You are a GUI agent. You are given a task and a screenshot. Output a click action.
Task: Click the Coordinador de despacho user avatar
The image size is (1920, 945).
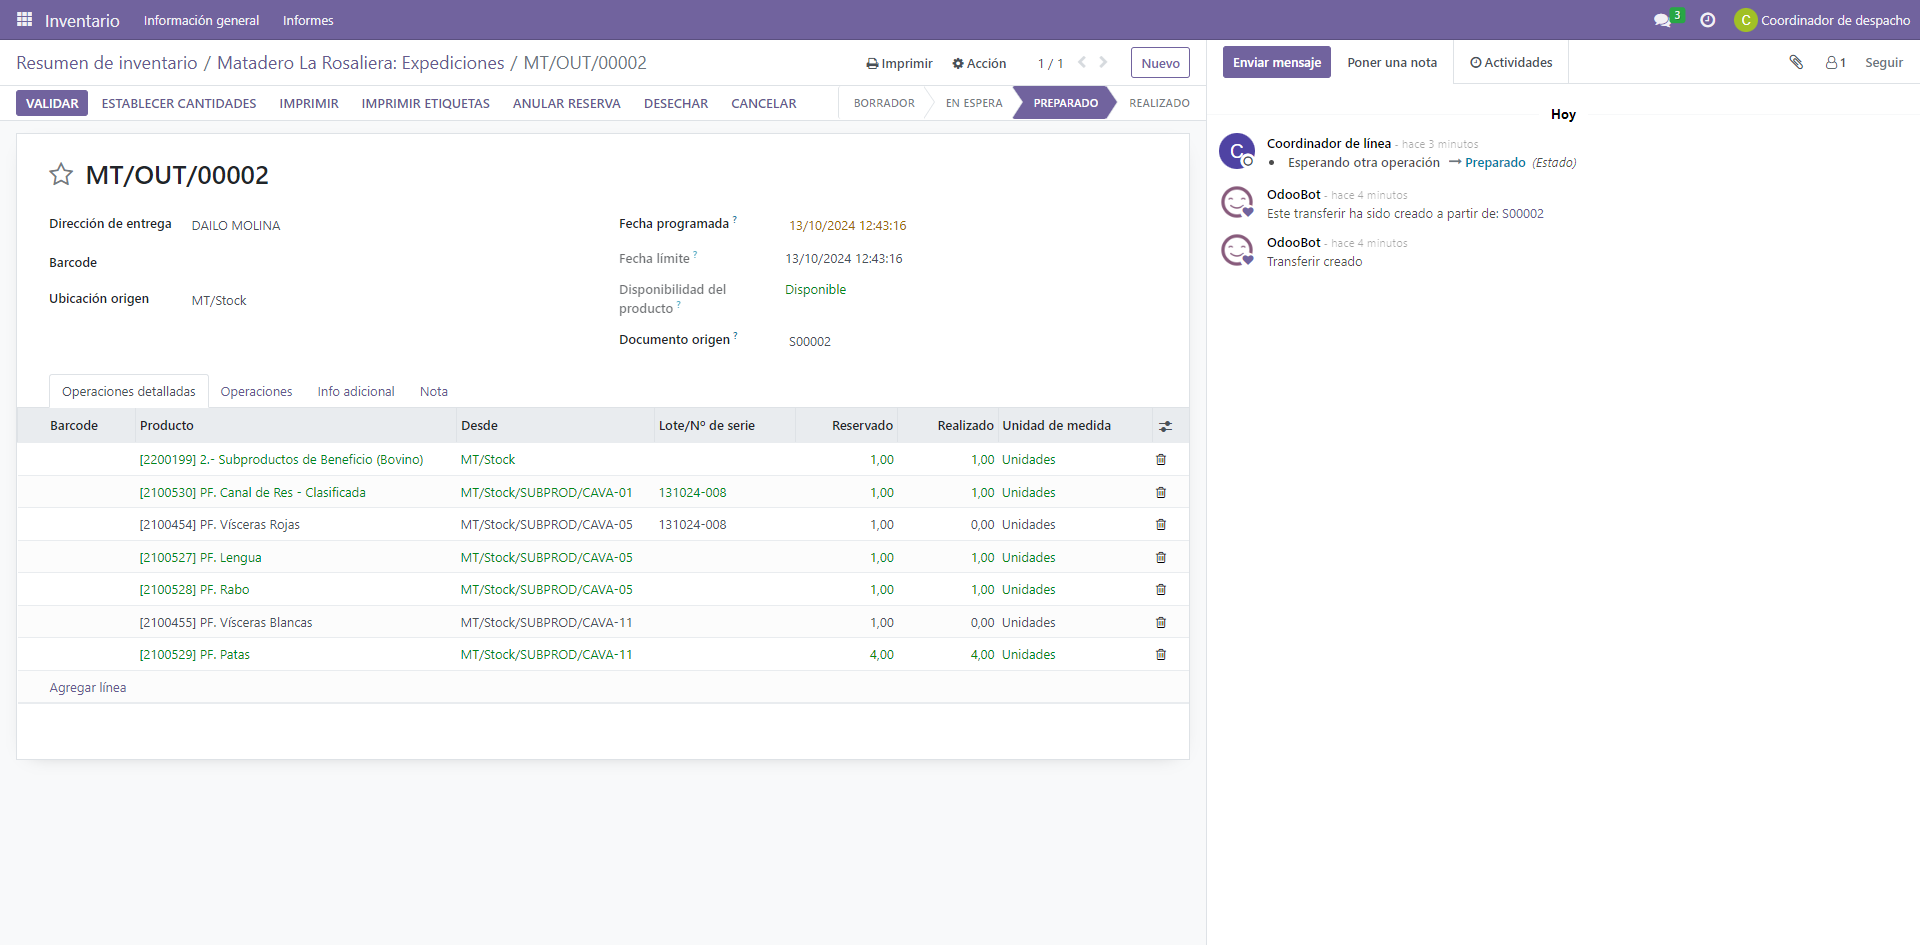1745,20
